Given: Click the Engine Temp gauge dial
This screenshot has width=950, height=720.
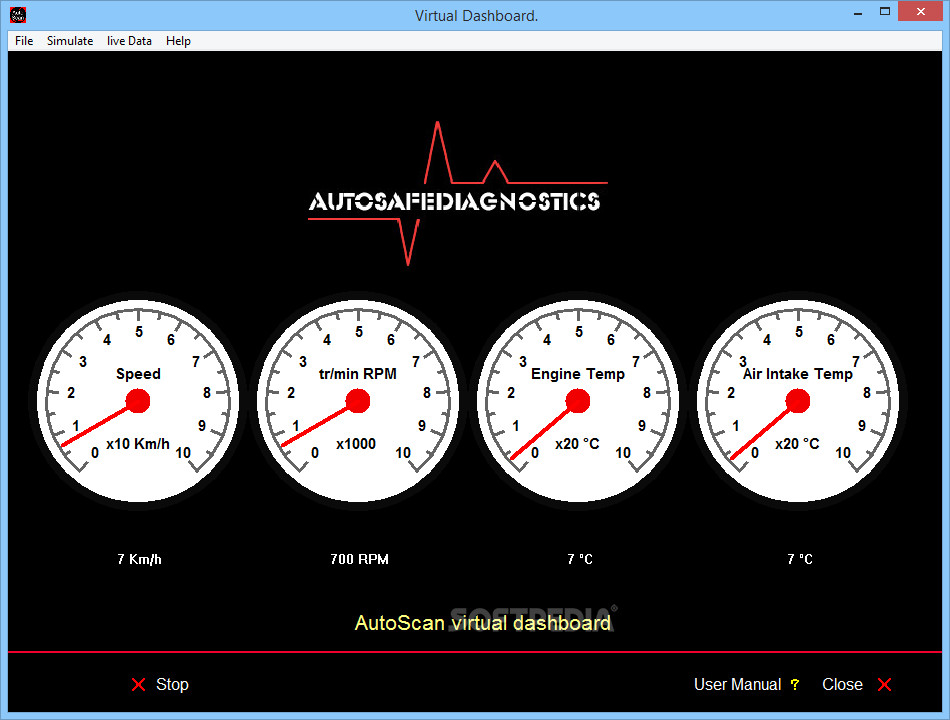Looking at the screenshot, I should [578, 400].
